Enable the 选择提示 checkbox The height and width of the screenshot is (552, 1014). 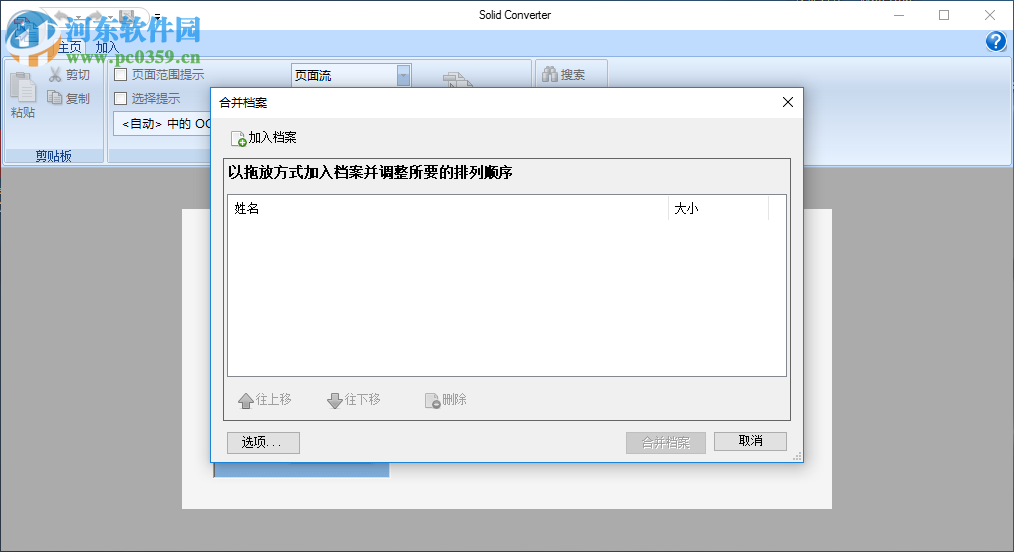click(x=120, y=98)
